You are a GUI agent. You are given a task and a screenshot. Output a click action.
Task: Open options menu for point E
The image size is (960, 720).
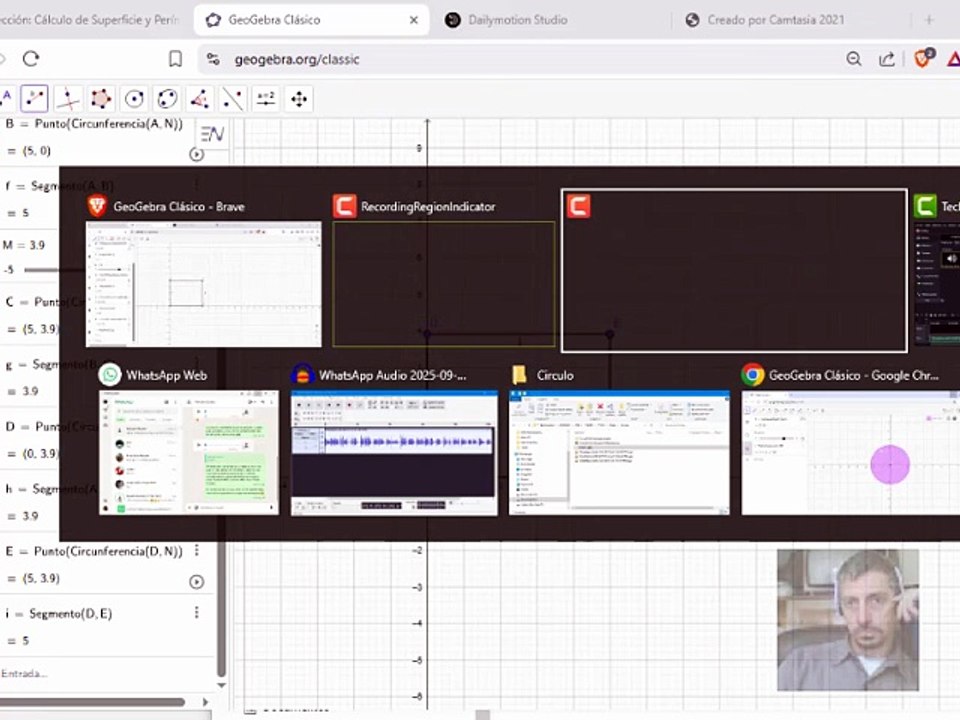point(197,550)
